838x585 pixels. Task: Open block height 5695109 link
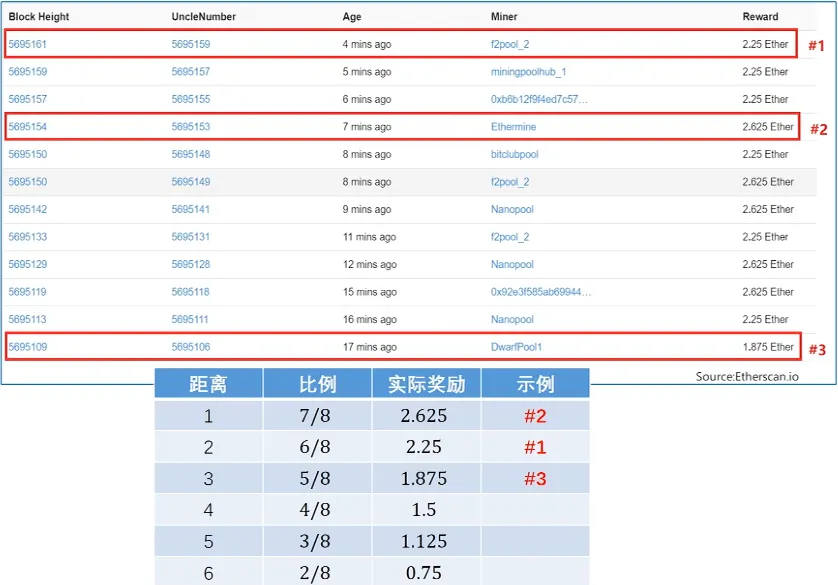[x=28, y=347]
